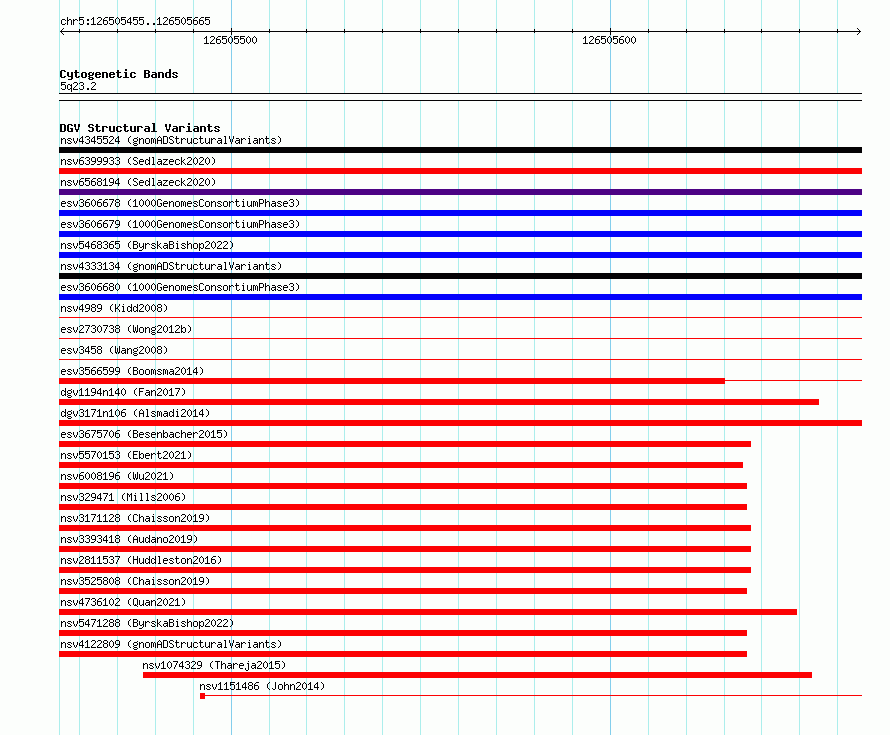This screenshot has width=890, height=735.
Task: Click the 5q23.2 cytogenetic band label
Action: (x=78, y=86)
